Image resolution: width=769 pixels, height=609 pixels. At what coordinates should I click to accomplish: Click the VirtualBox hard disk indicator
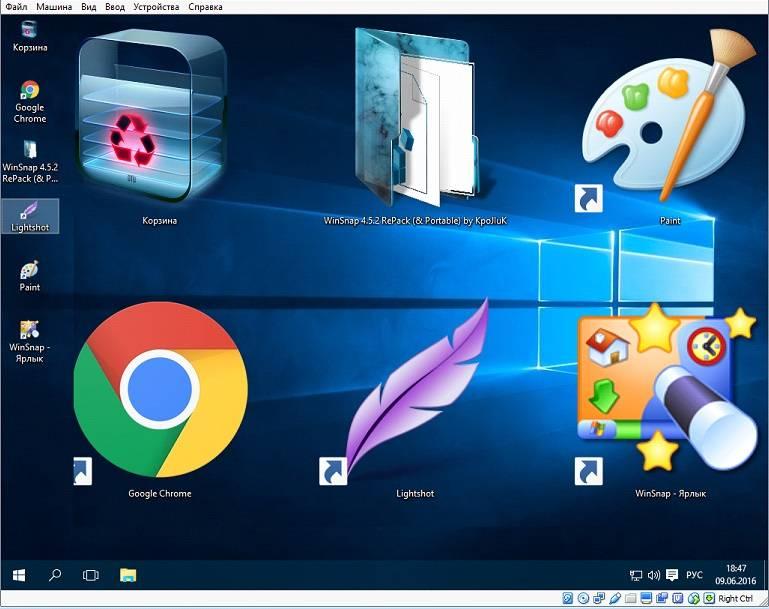568,598
